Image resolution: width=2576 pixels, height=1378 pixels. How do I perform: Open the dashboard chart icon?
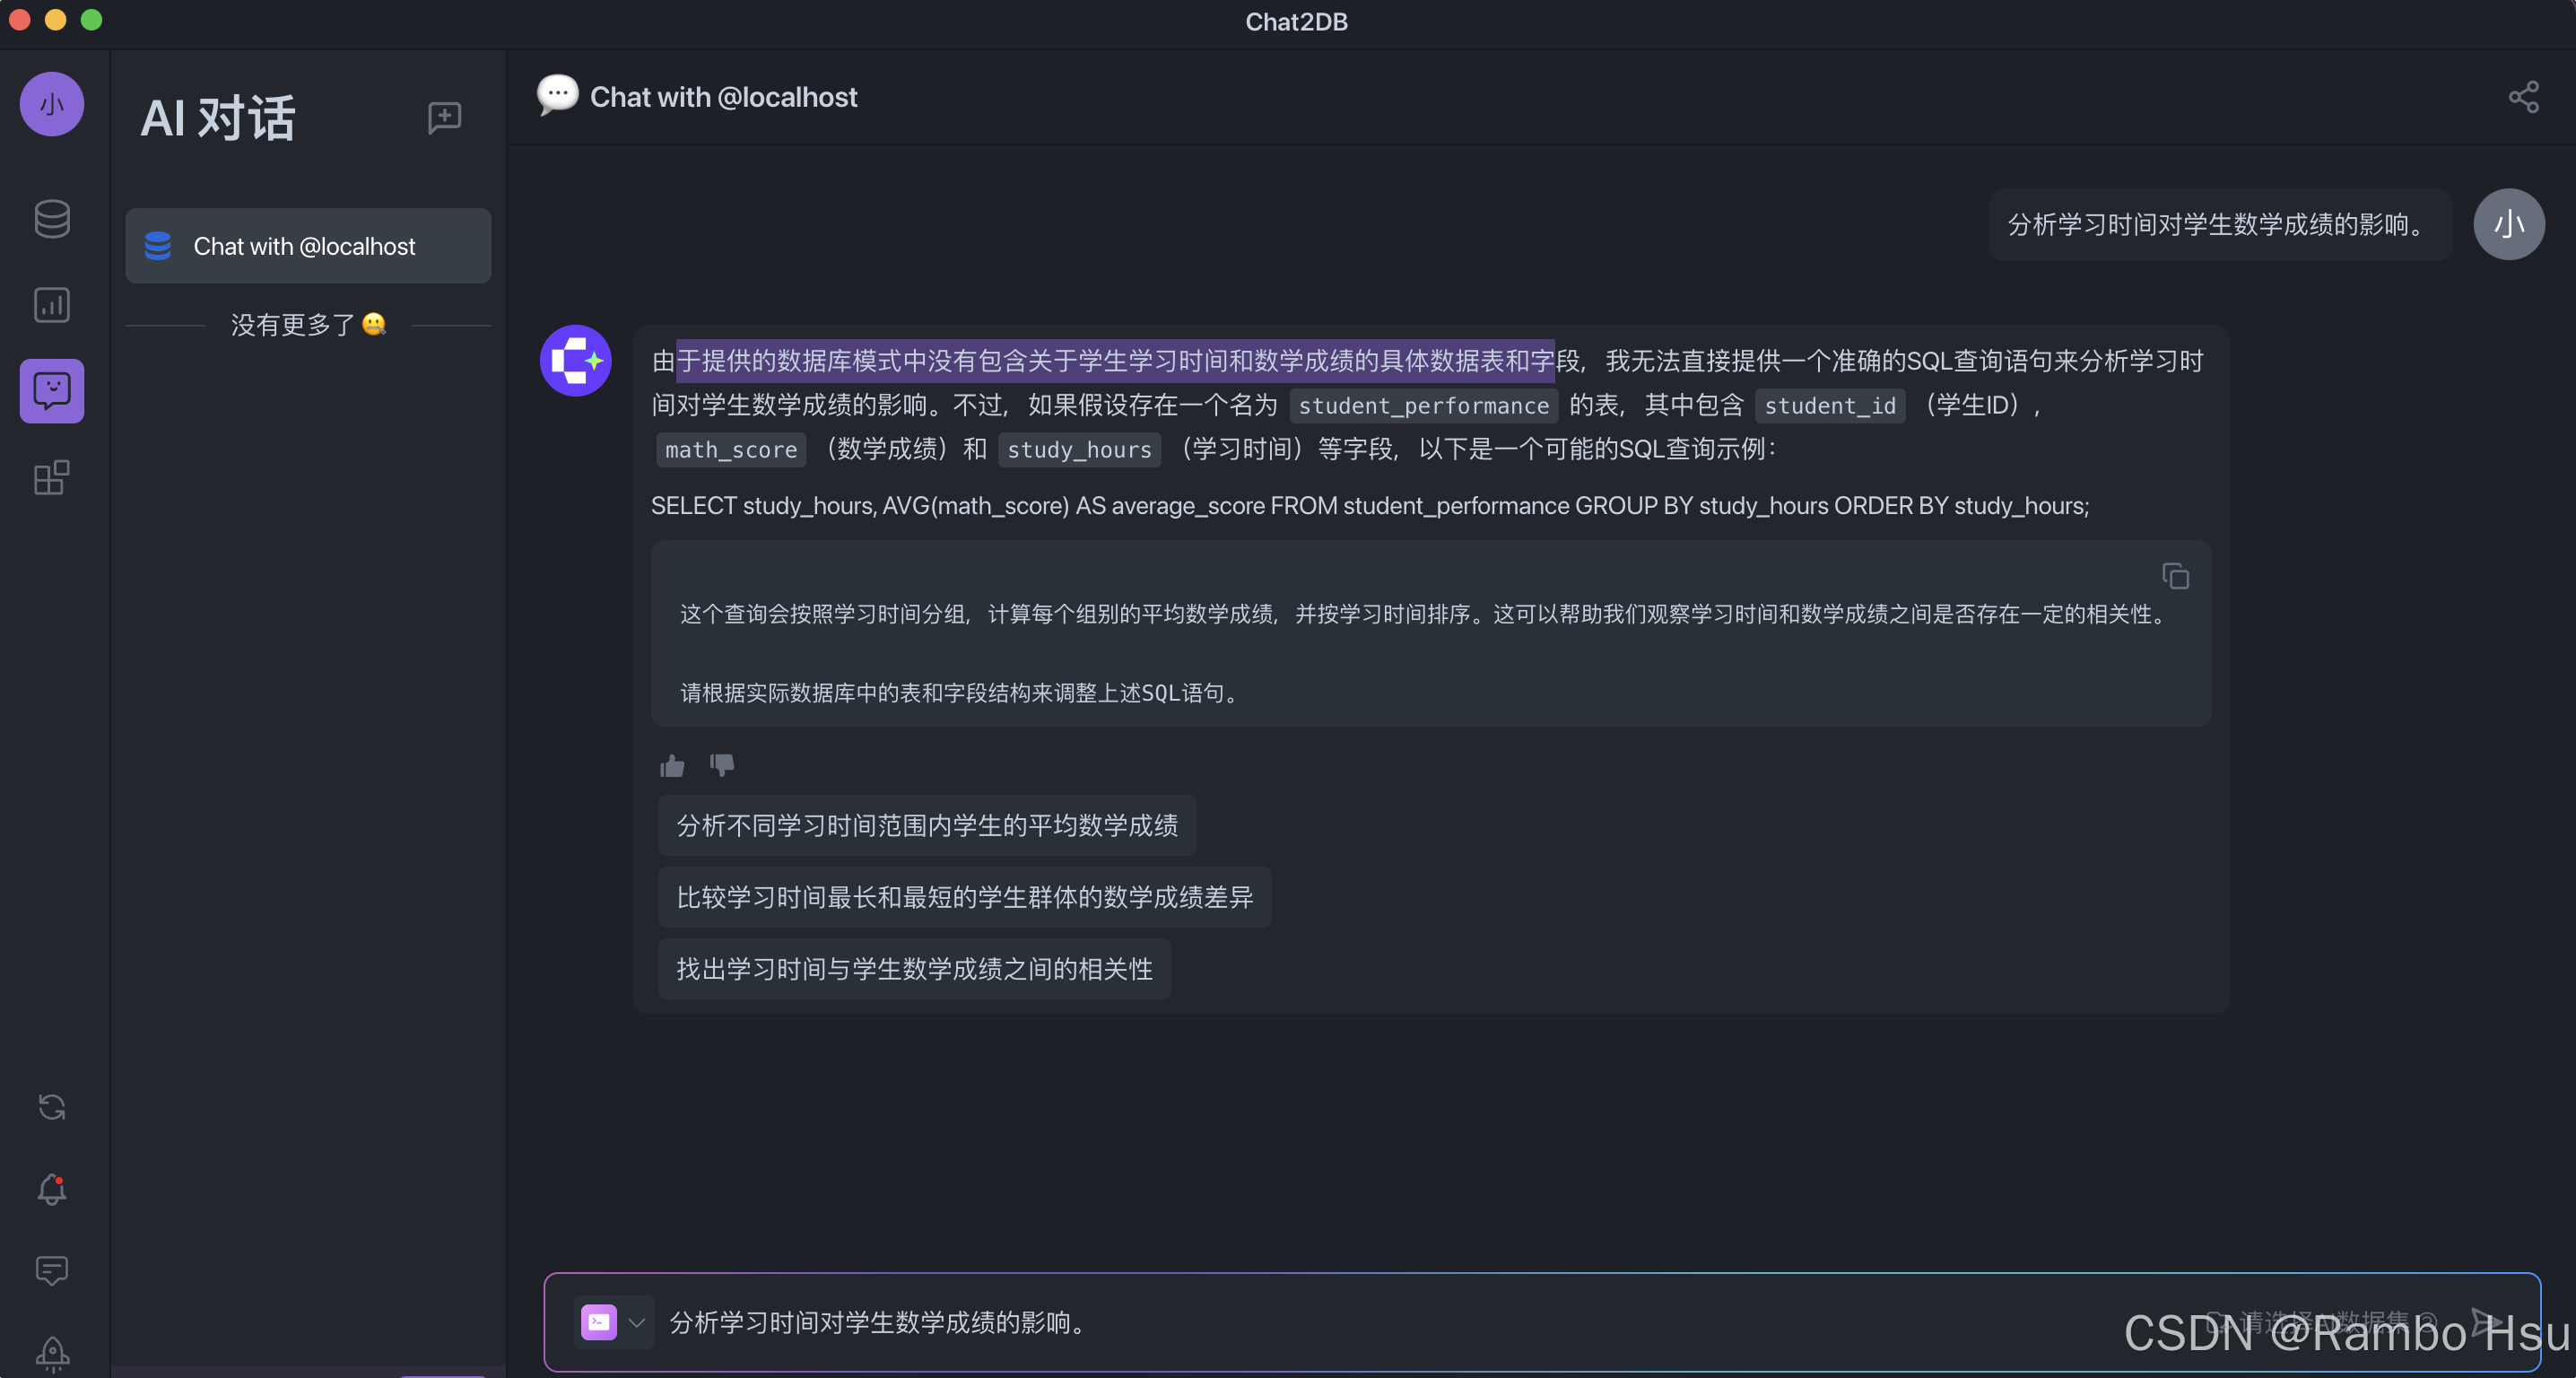52,305
